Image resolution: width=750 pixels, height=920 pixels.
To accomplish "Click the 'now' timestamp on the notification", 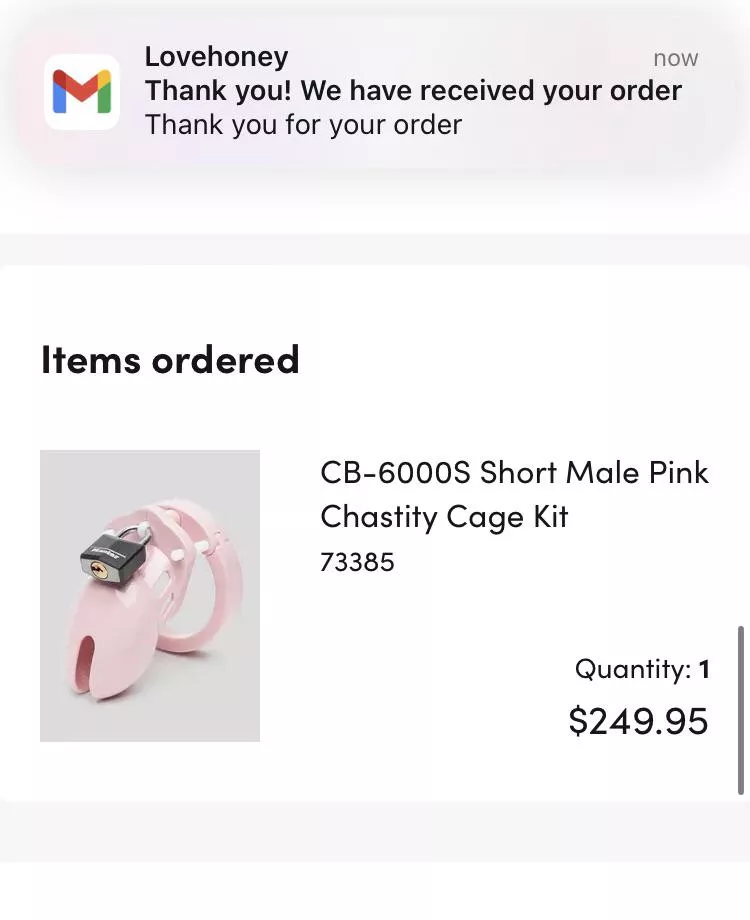I will tap(675, 58).
